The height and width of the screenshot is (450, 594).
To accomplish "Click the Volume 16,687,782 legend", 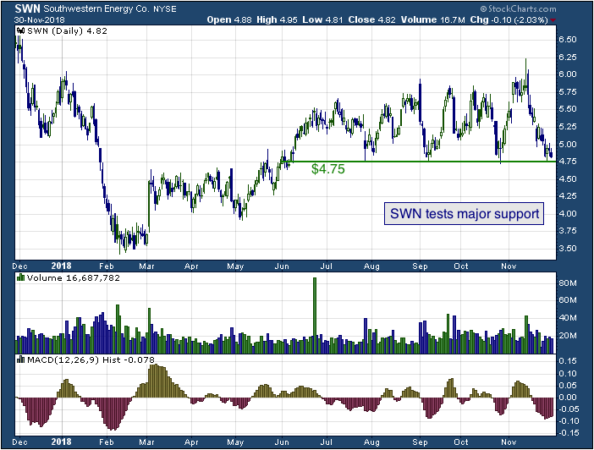I will click(73, 278).
